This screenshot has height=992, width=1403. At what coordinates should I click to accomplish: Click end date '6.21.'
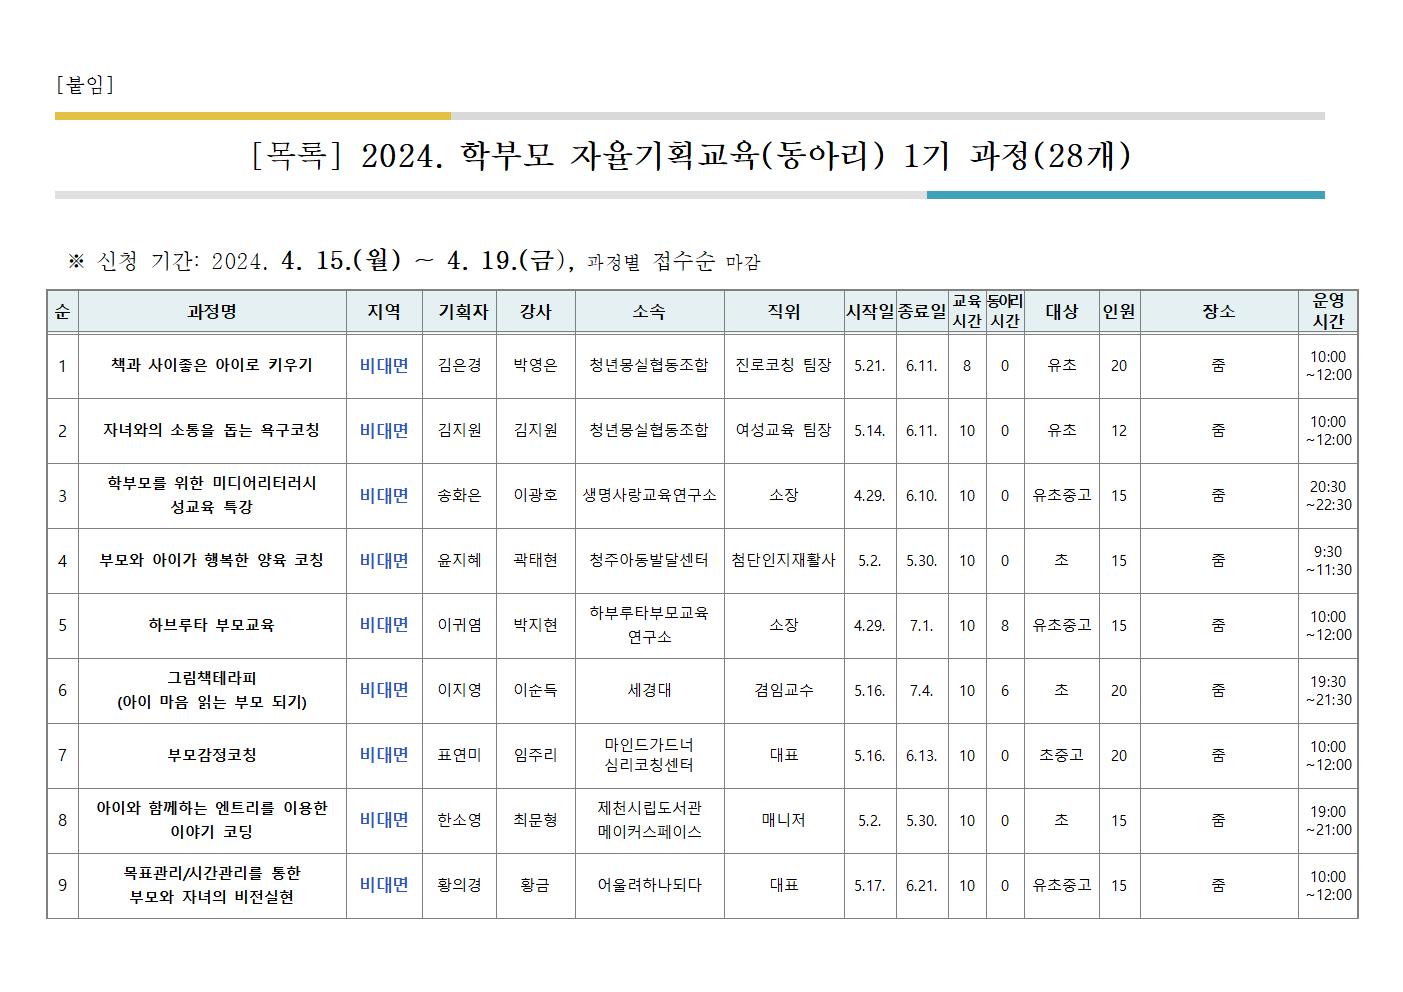[922, 886]
